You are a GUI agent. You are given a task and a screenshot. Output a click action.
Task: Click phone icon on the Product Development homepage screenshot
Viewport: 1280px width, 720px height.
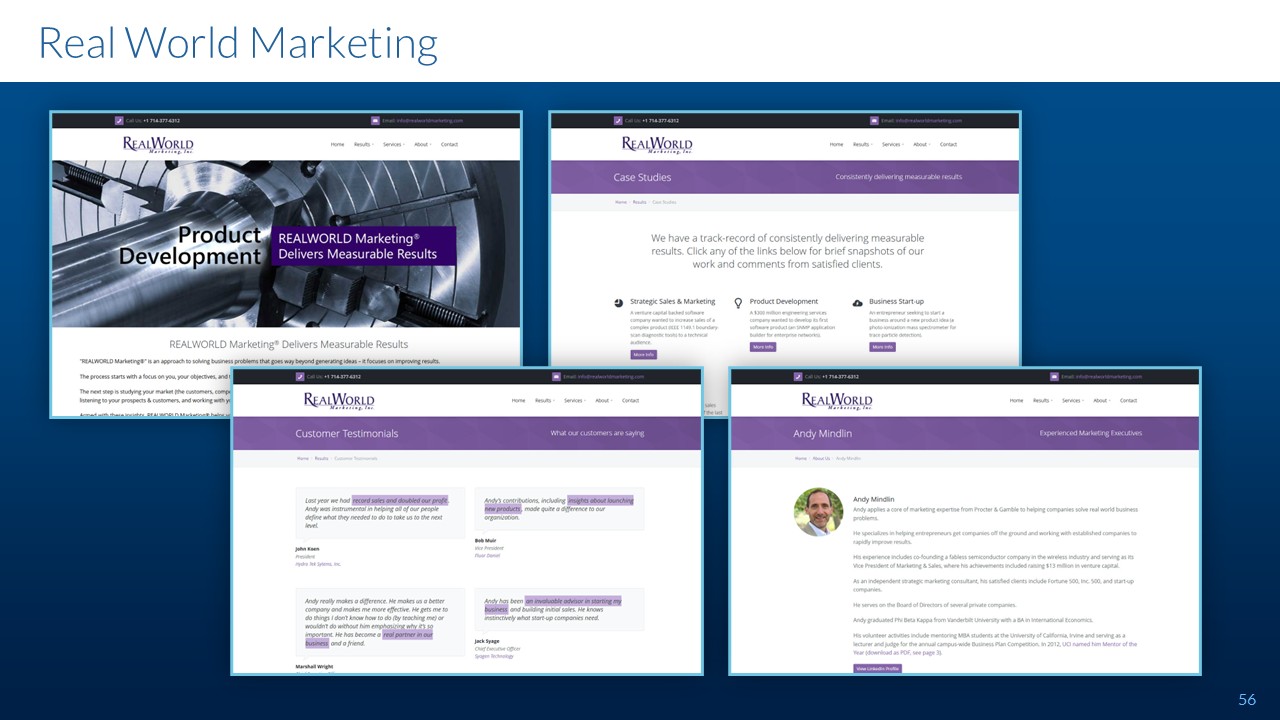(x=119, y=121)
